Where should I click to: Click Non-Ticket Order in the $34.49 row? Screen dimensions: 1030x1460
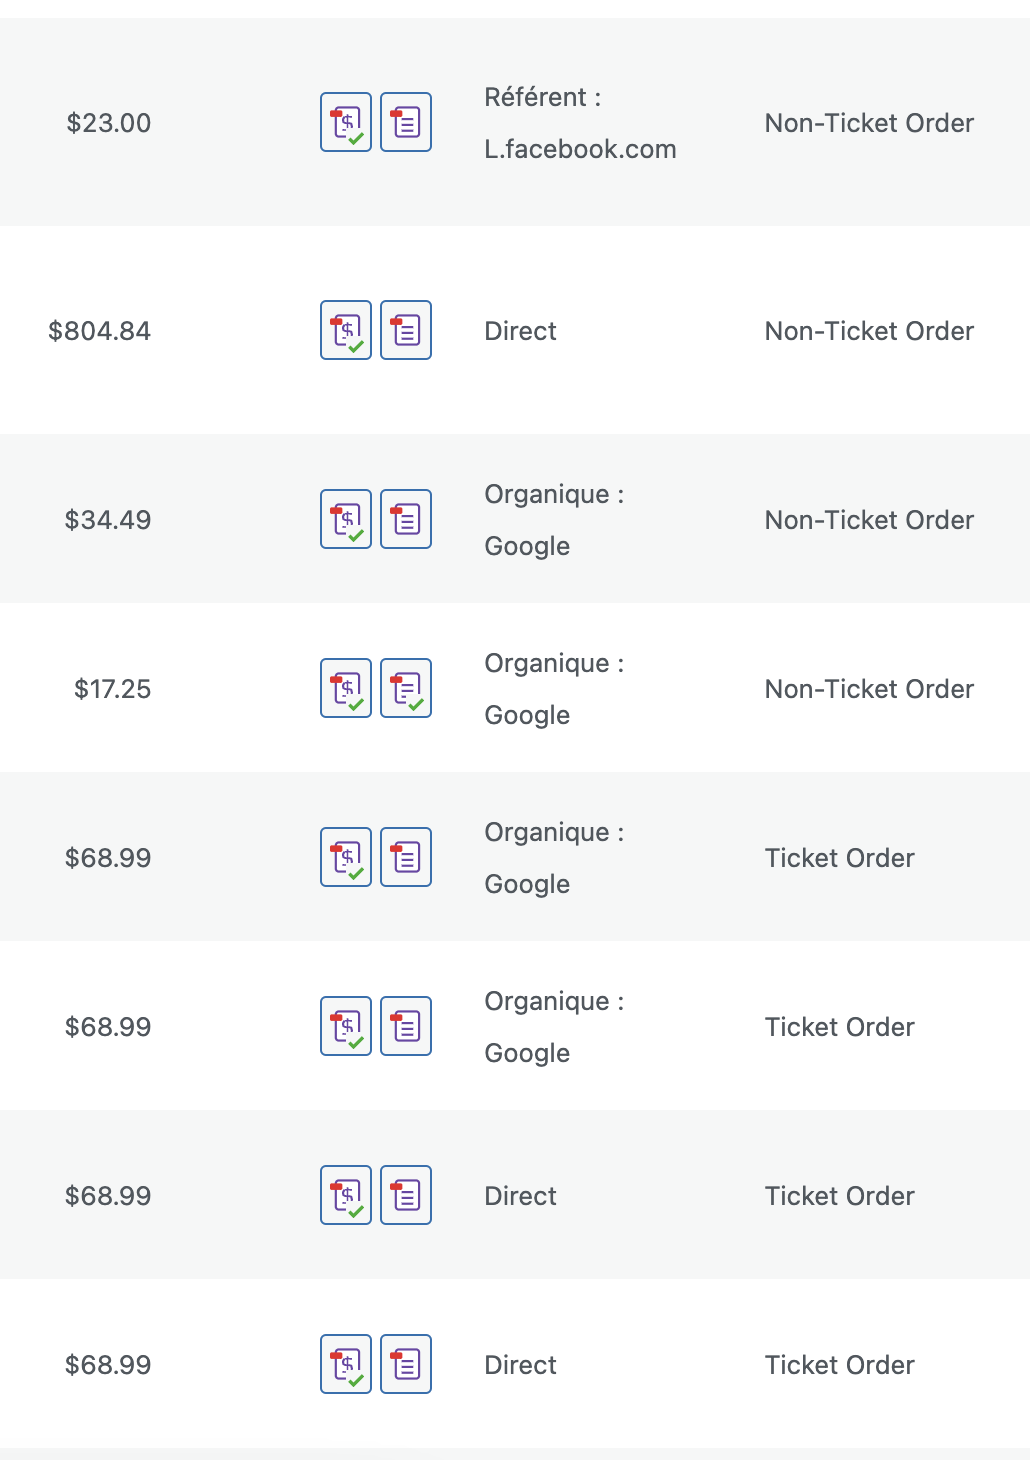coord(869,520)
